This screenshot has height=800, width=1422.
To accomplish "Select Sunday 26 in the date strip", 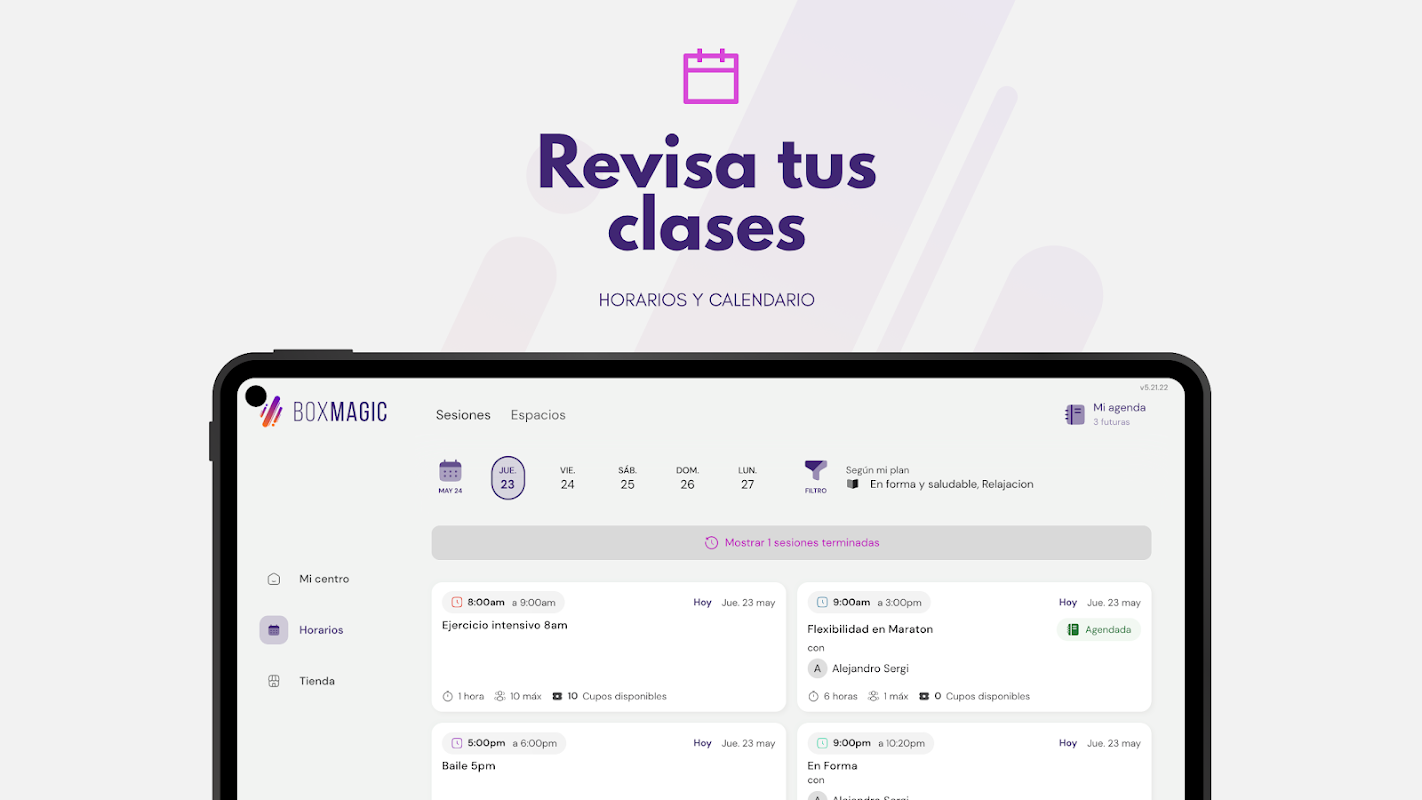I will 687,478.
